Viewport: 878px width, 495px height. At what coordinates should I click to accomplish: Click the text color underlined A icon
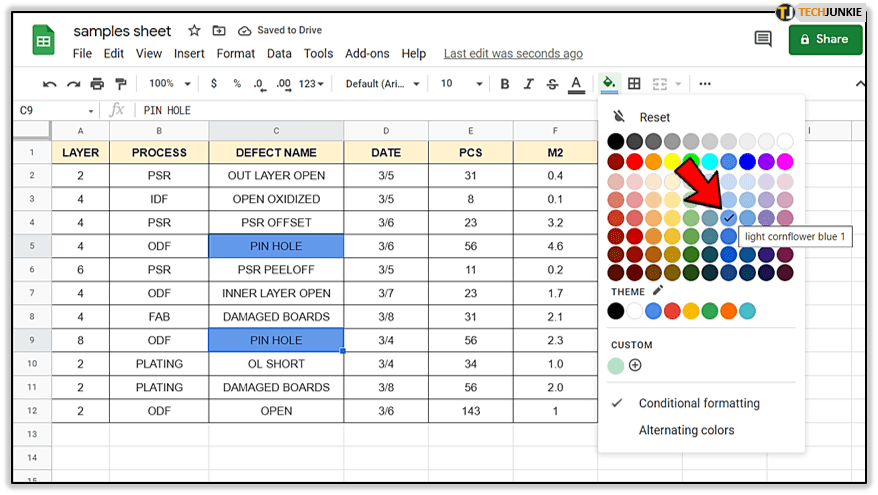(x=576, y=84)
